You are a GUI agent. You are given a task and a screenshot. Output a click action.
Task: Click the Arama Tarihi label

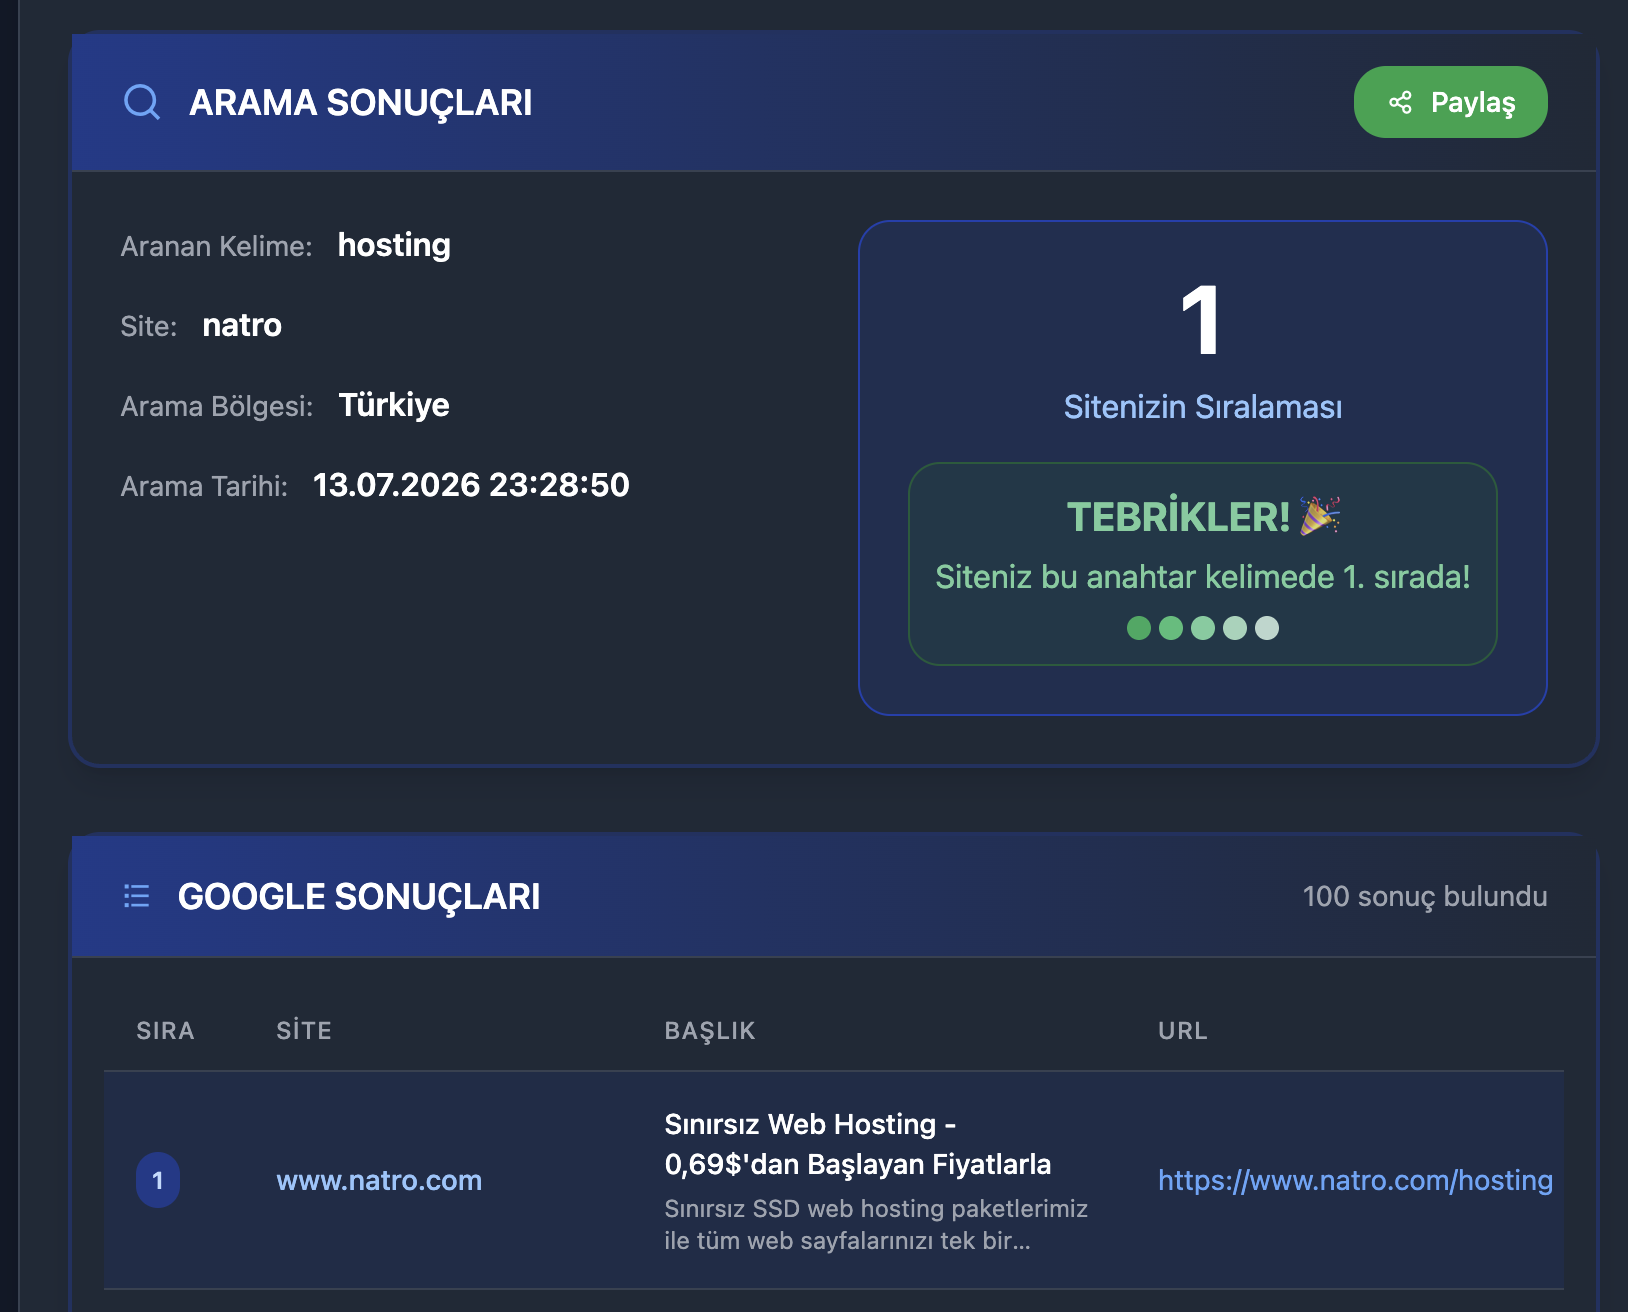204,486
